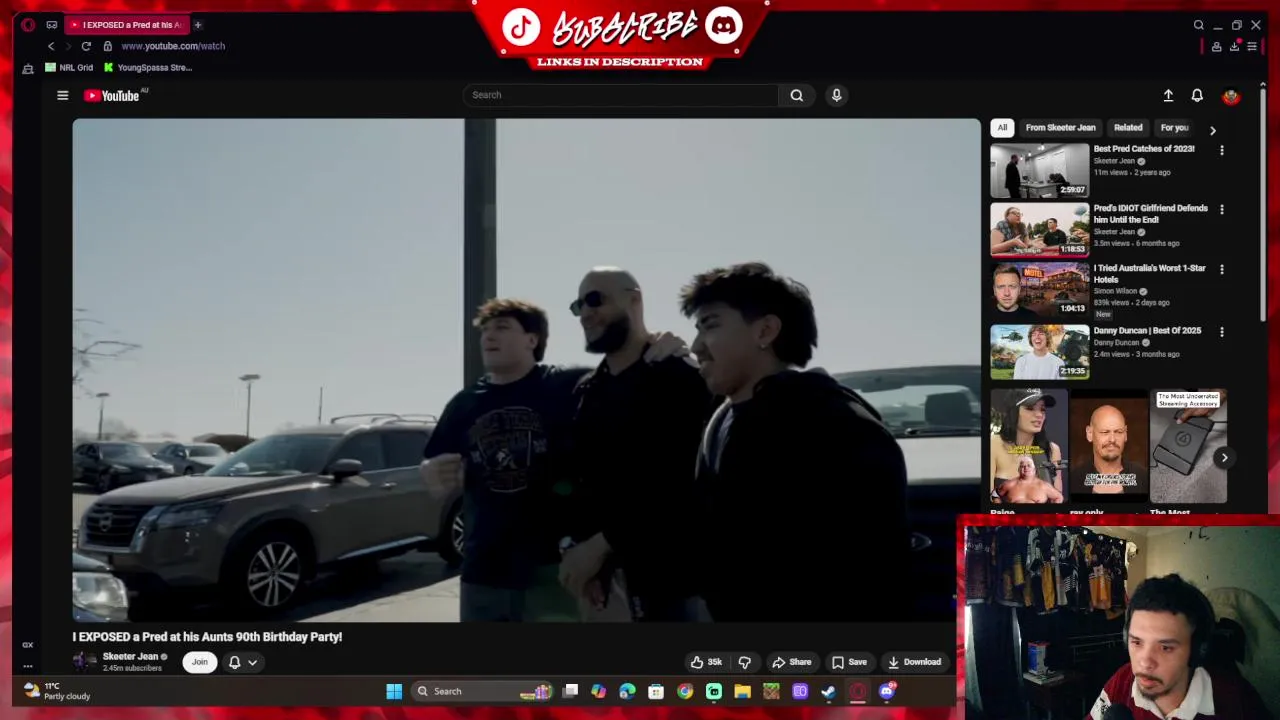1280x720 pixels.
Task: Save the video with Save button
Action: coord(849,662)
